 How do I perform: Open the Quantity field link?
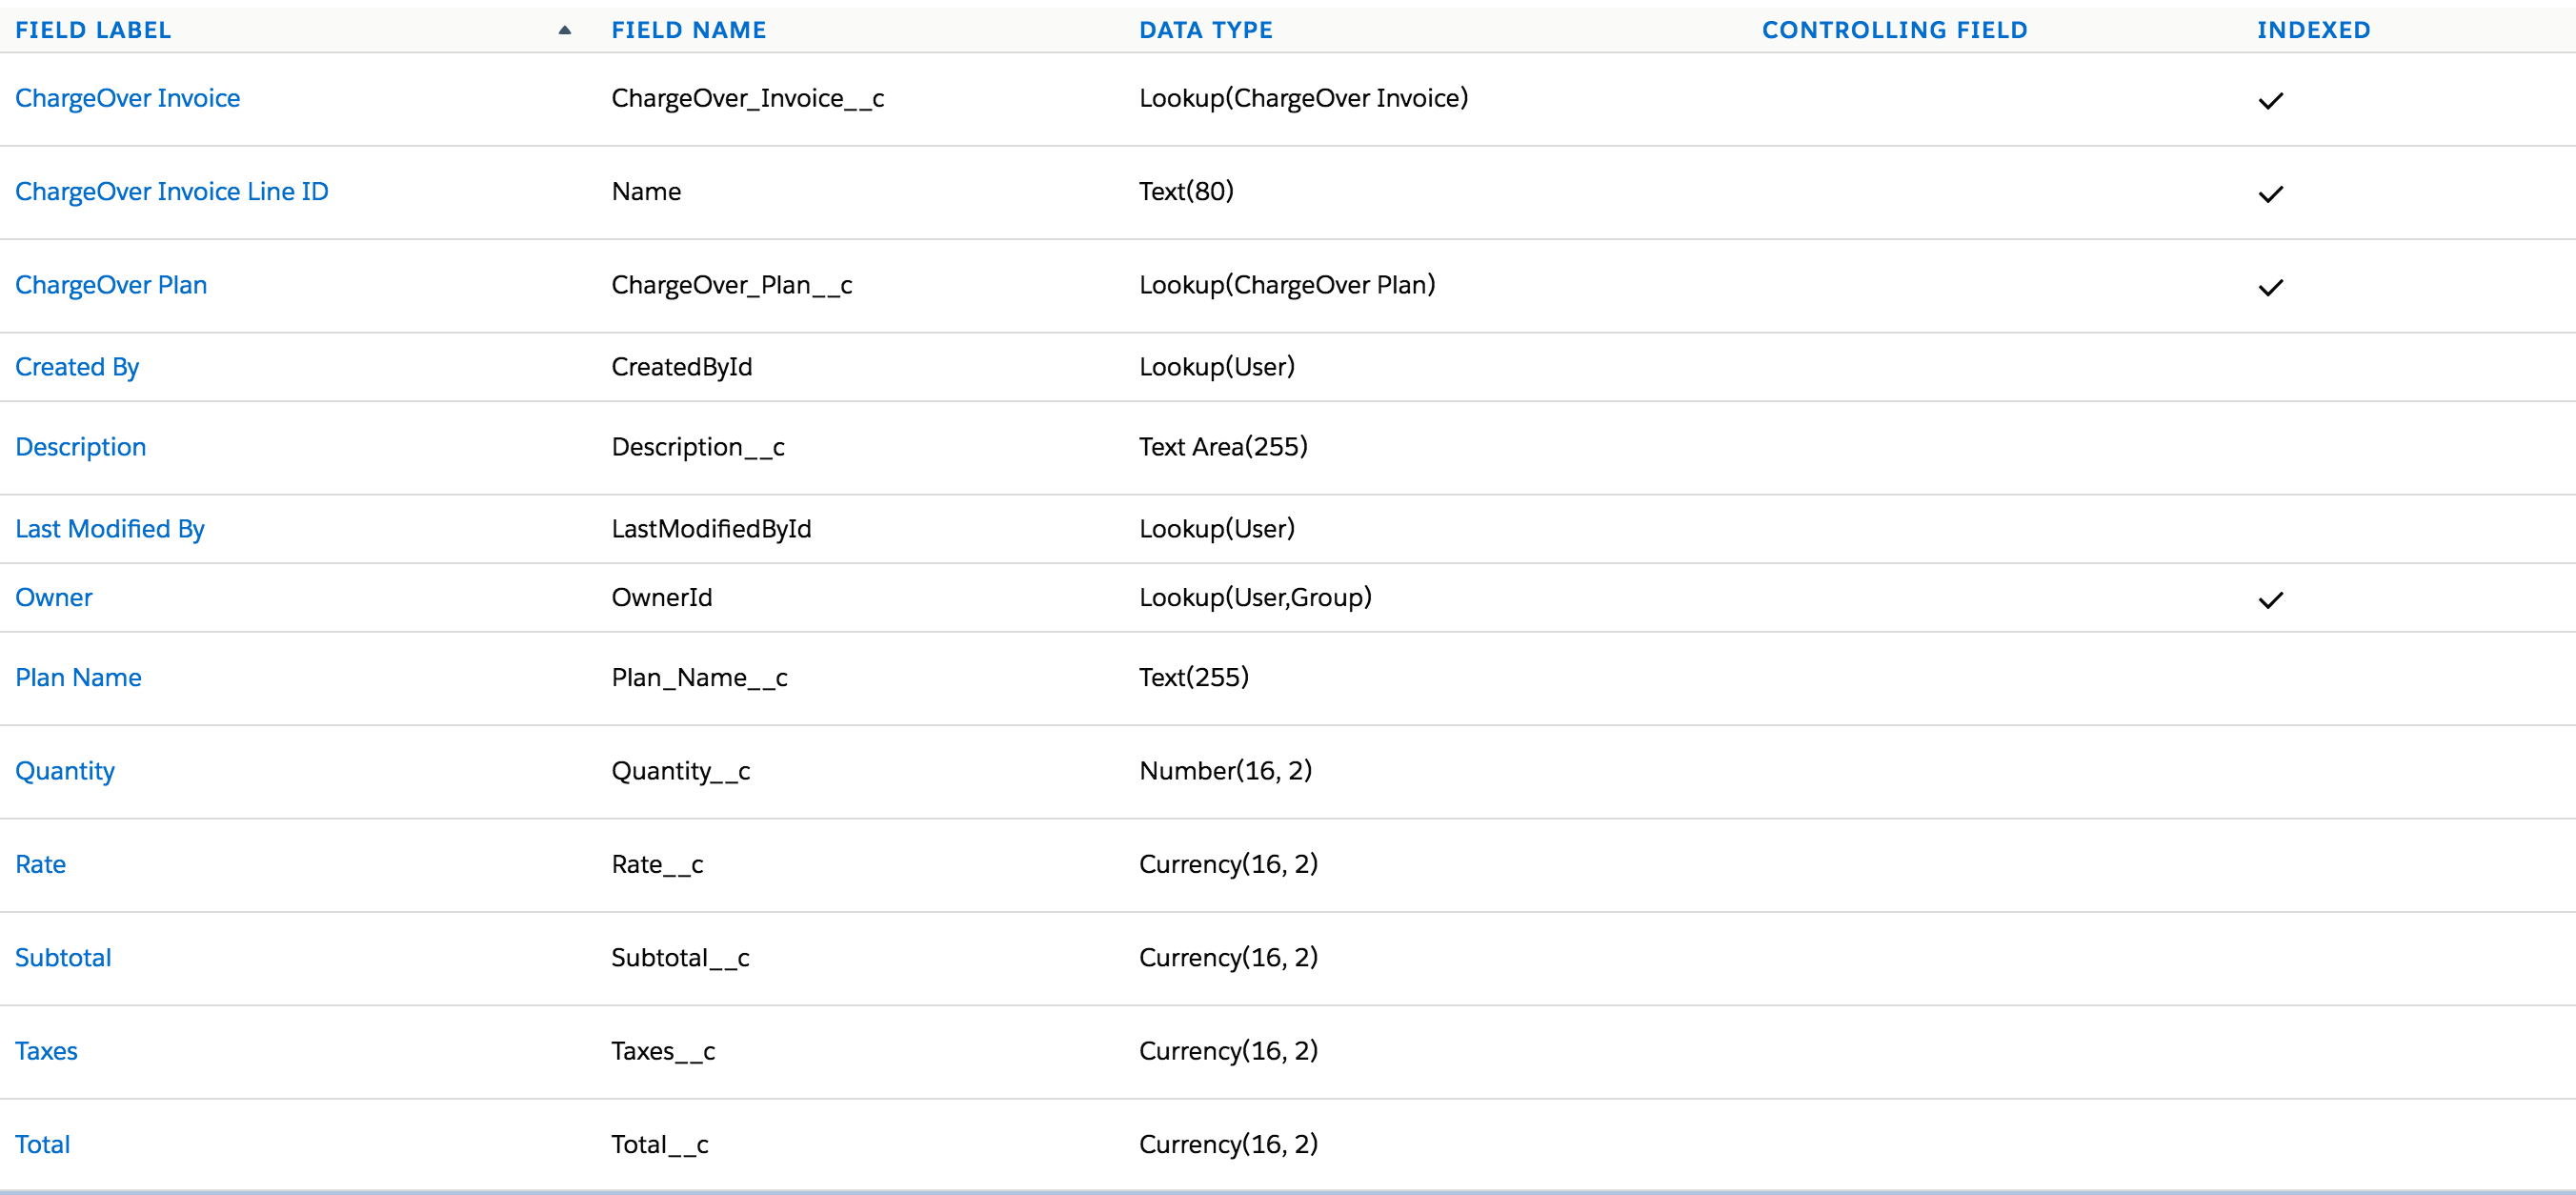click(x=65, y=771)
